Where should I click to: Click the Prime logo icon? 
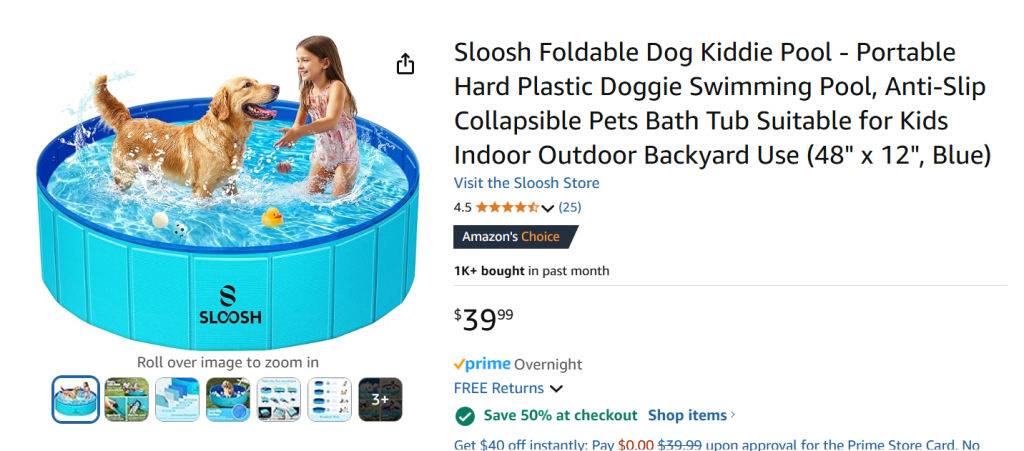pyautogui.click(x=482, y=365)
